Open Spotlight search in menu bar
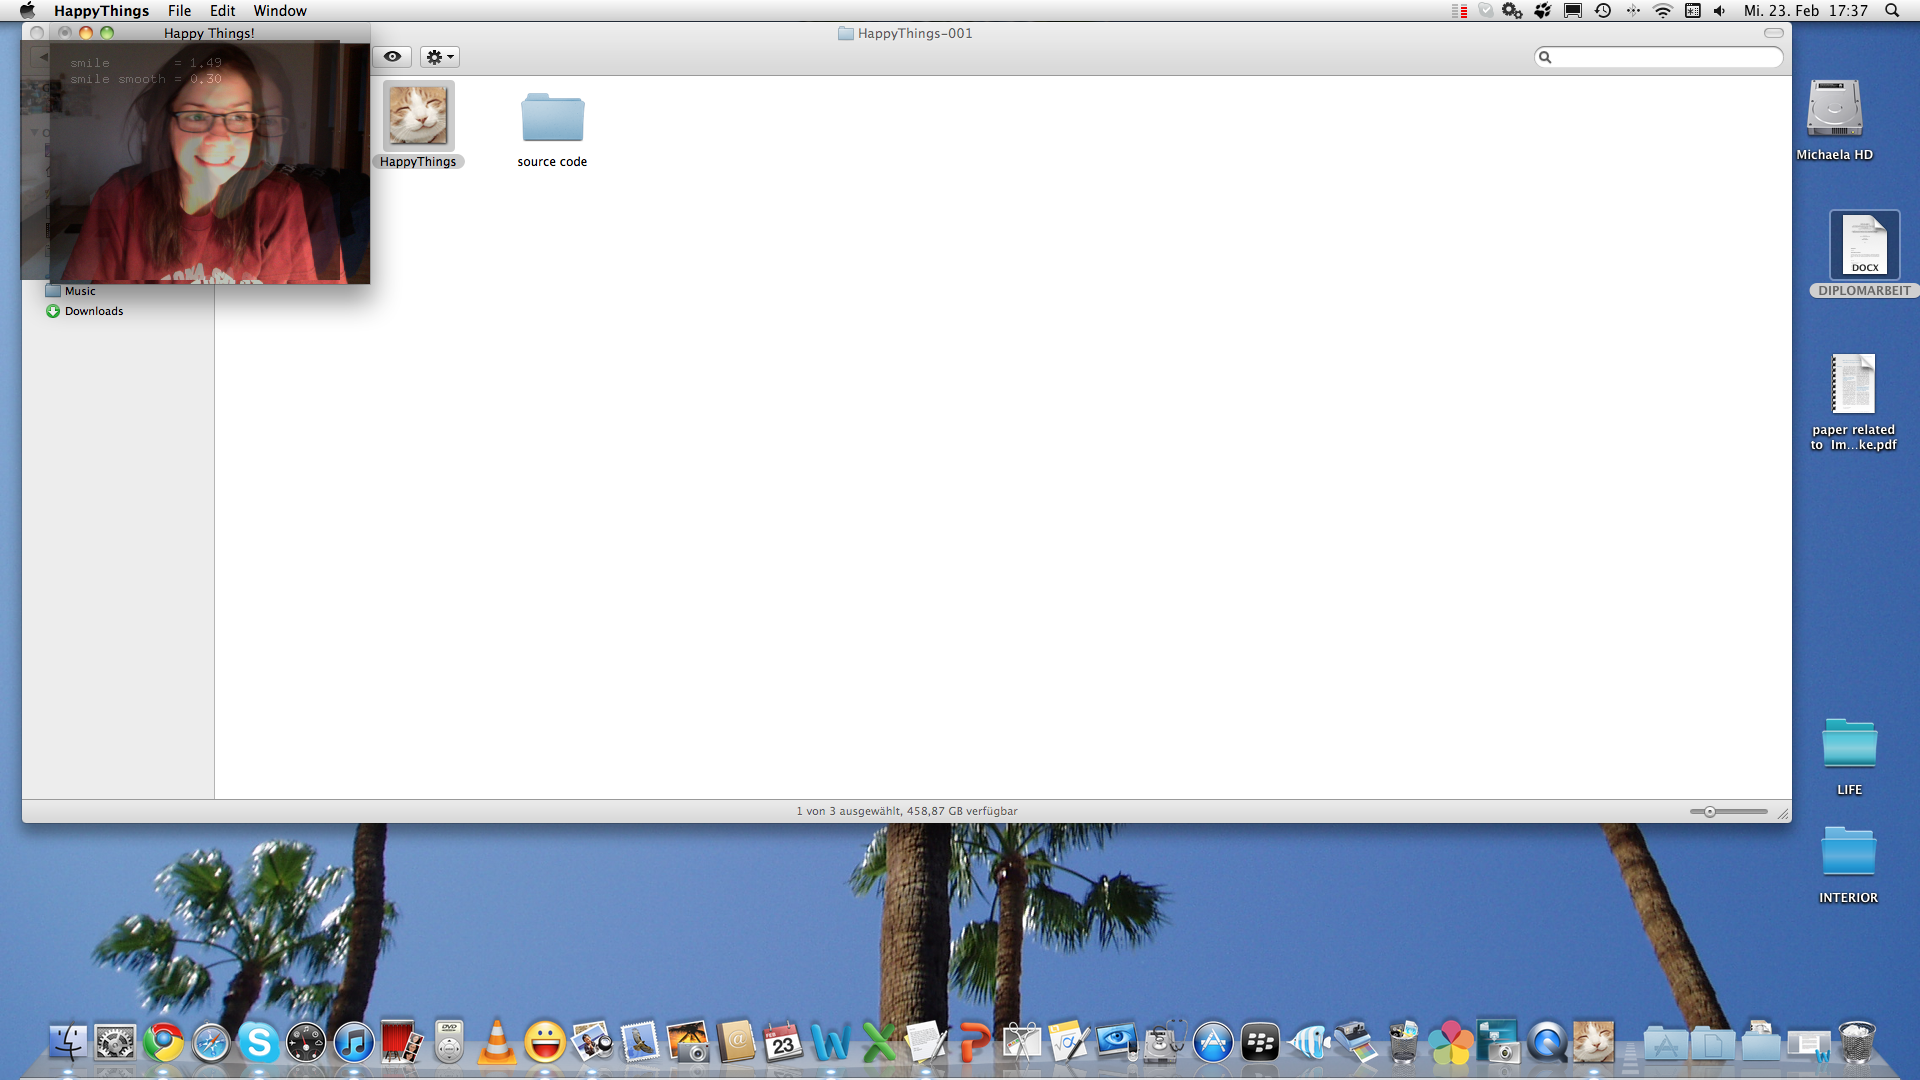 pos(1892,11)
